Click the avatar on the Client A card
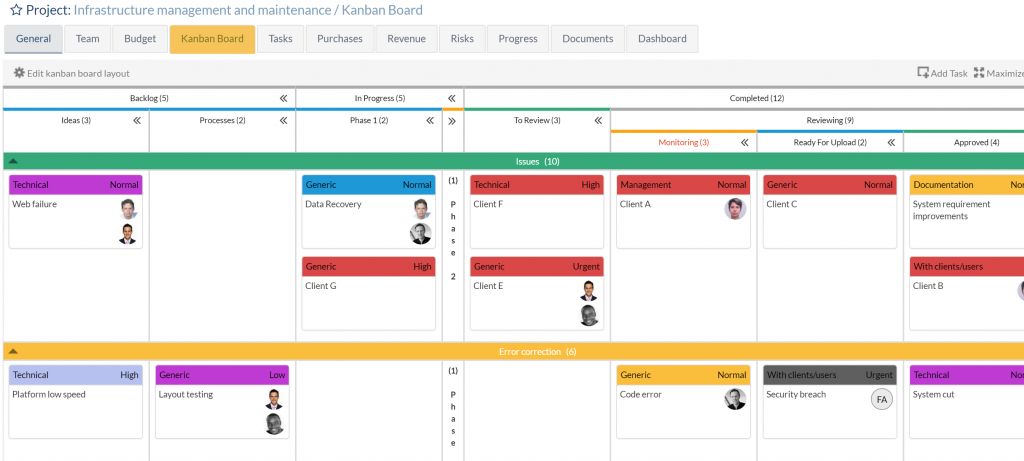The height and width of the screenshot is (461, 1024). click(x=735, y=209)
